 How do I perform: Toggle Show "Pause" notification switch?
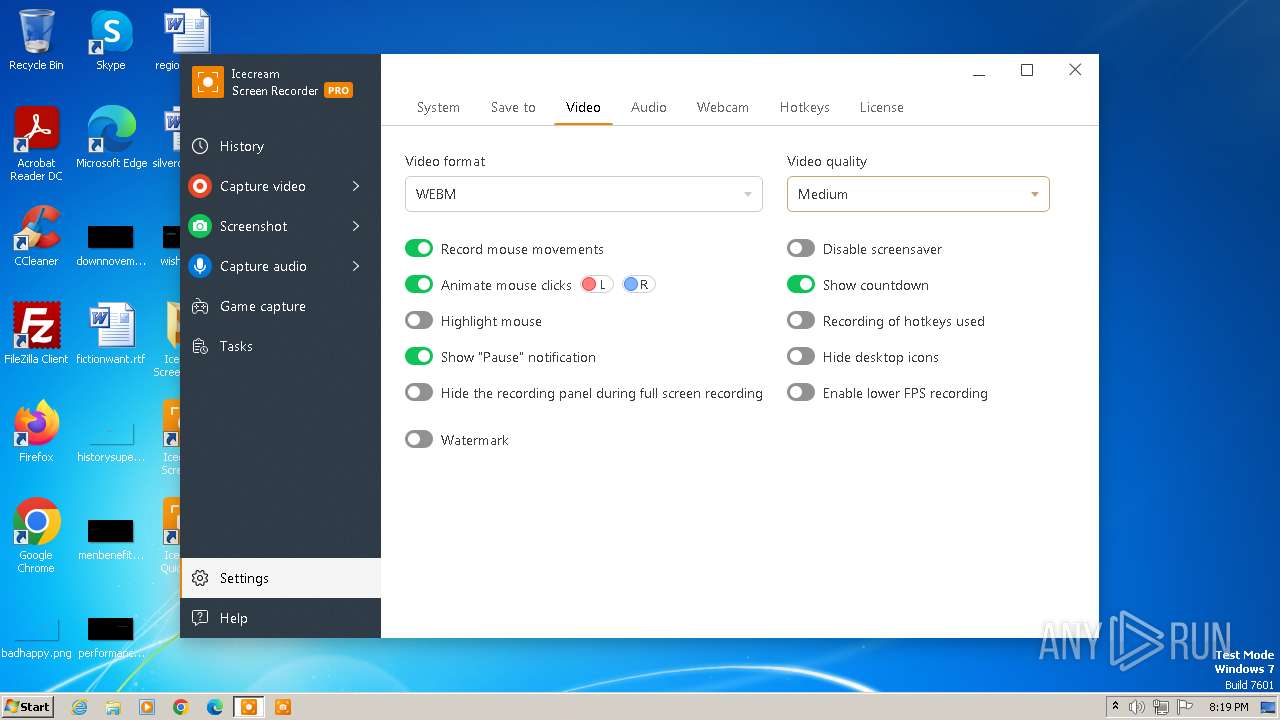[419, 357]
